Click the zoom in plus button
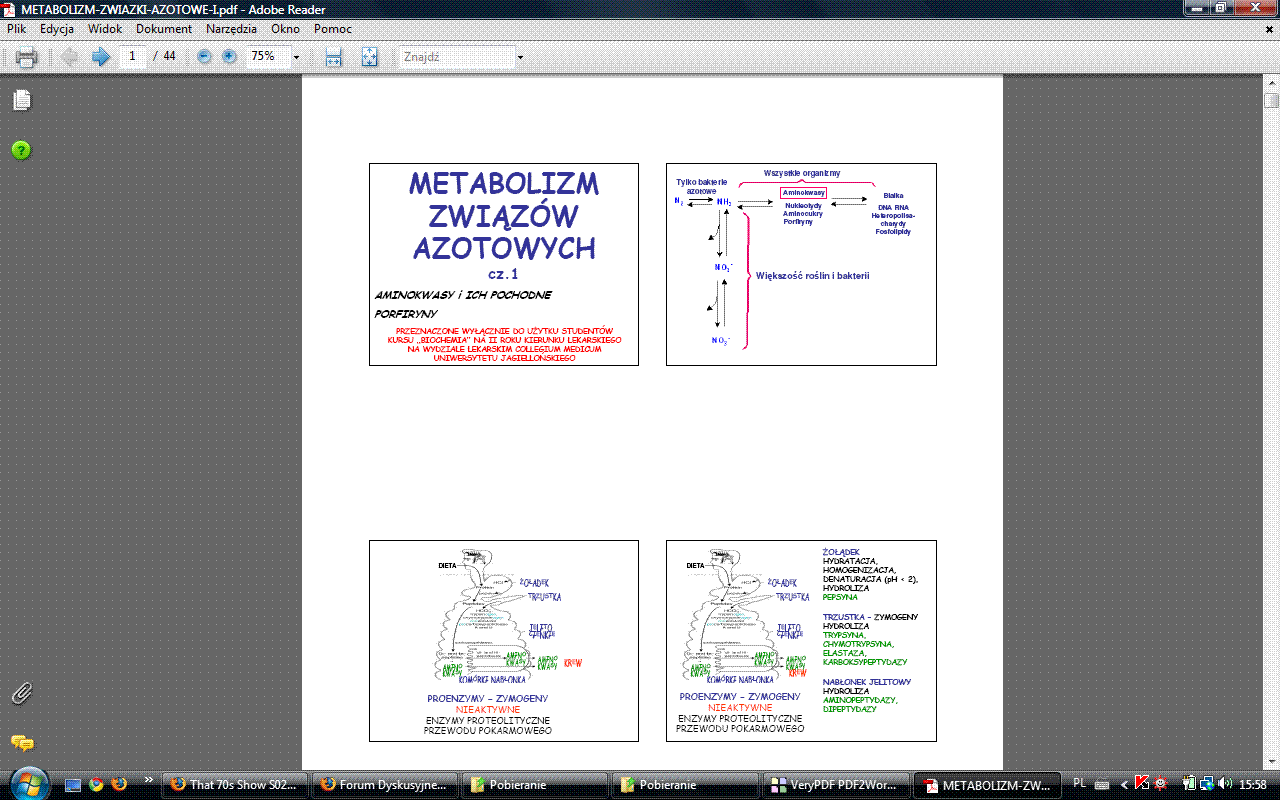 229,57
